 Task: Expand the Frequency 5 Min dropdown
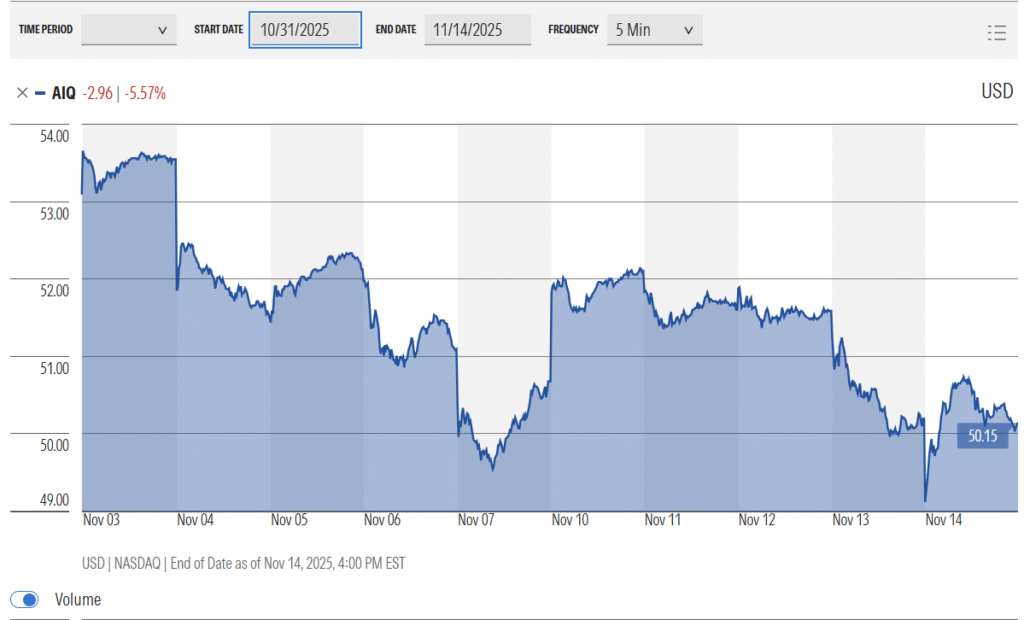(654, 30)
